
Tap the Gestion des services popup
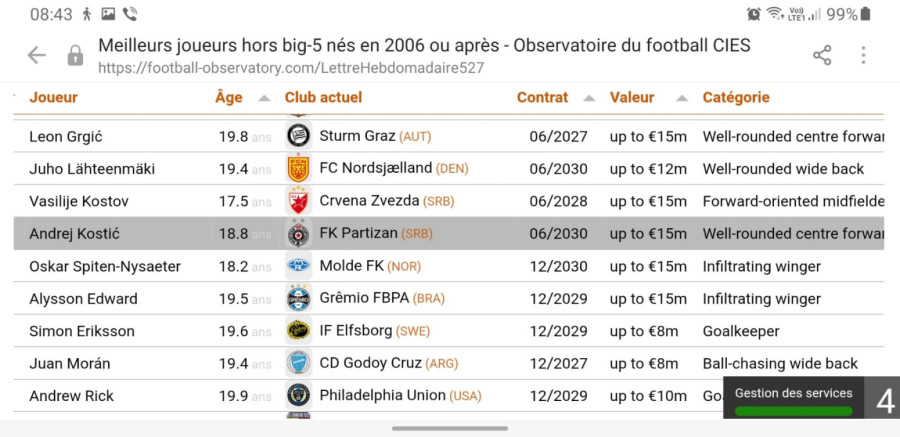pos(794,393)
